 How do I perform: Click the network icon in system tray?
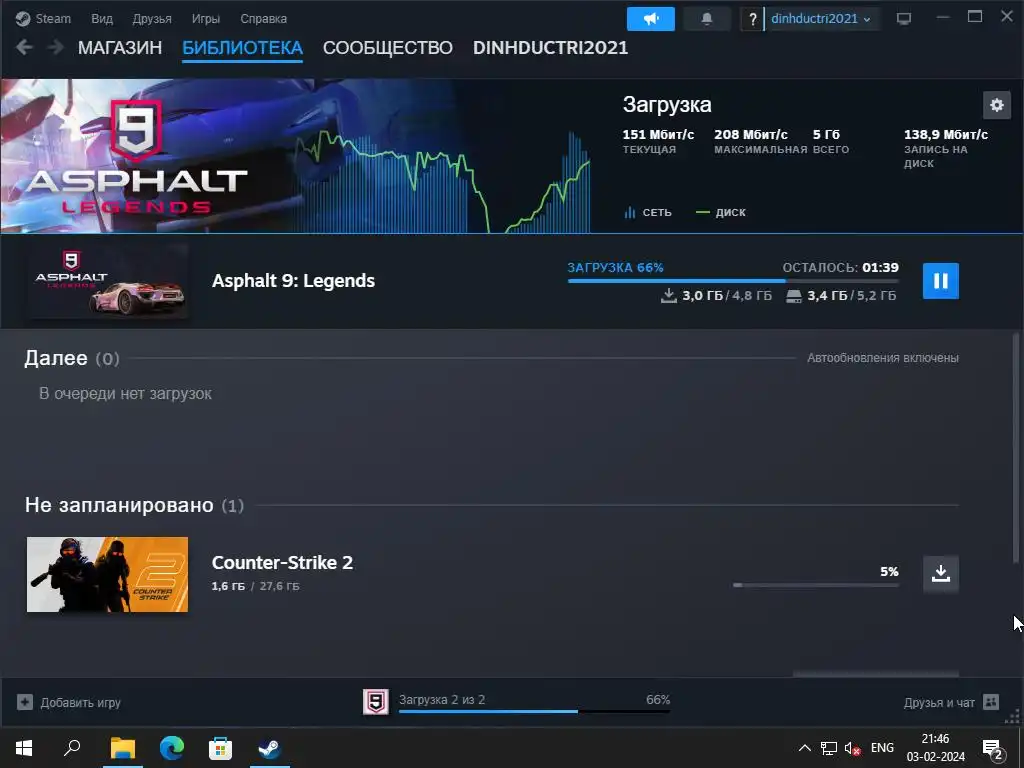click(829, 748)
